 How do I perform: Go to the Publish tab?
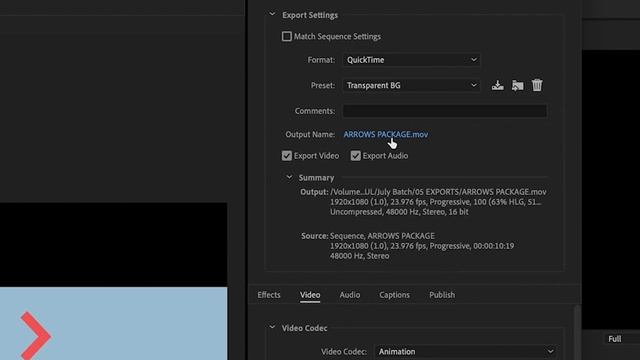pyautogui.click(x=442, y=295)
